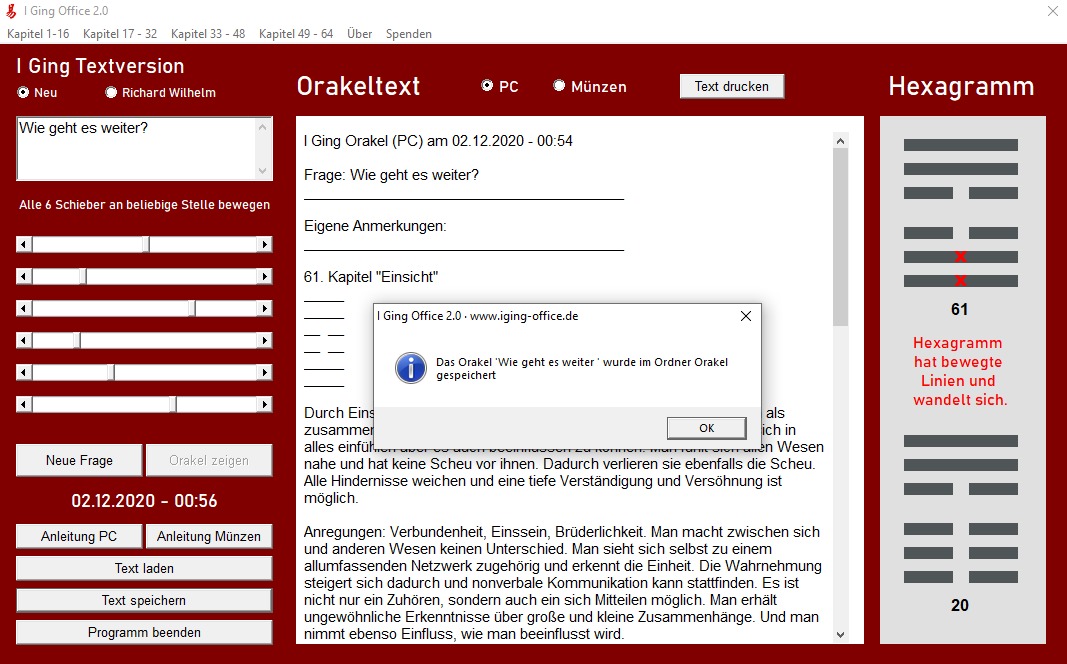This screenshot has height=664, width=1067.
Task: Click the left arrow of the fifth slider
Action: click(24, 372)
